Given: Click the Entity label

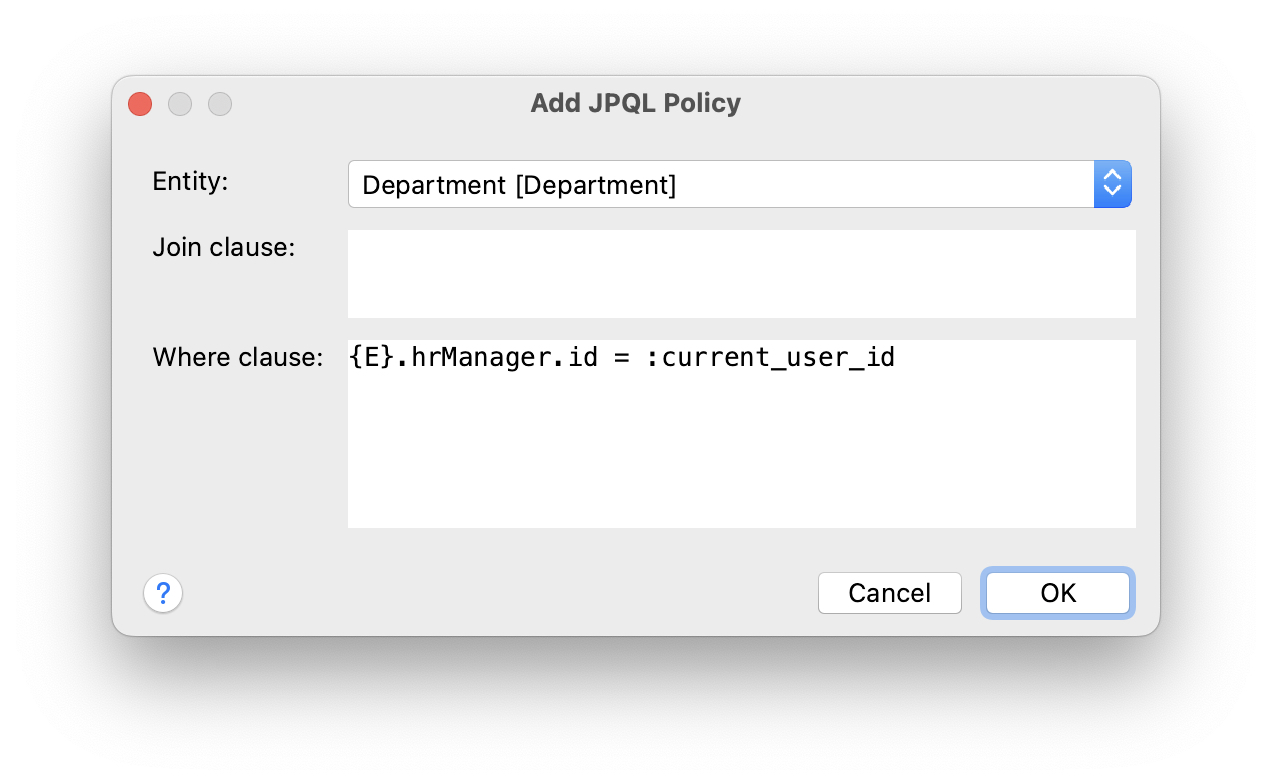Looking at the screenshot, I should [x=190, y=181].
